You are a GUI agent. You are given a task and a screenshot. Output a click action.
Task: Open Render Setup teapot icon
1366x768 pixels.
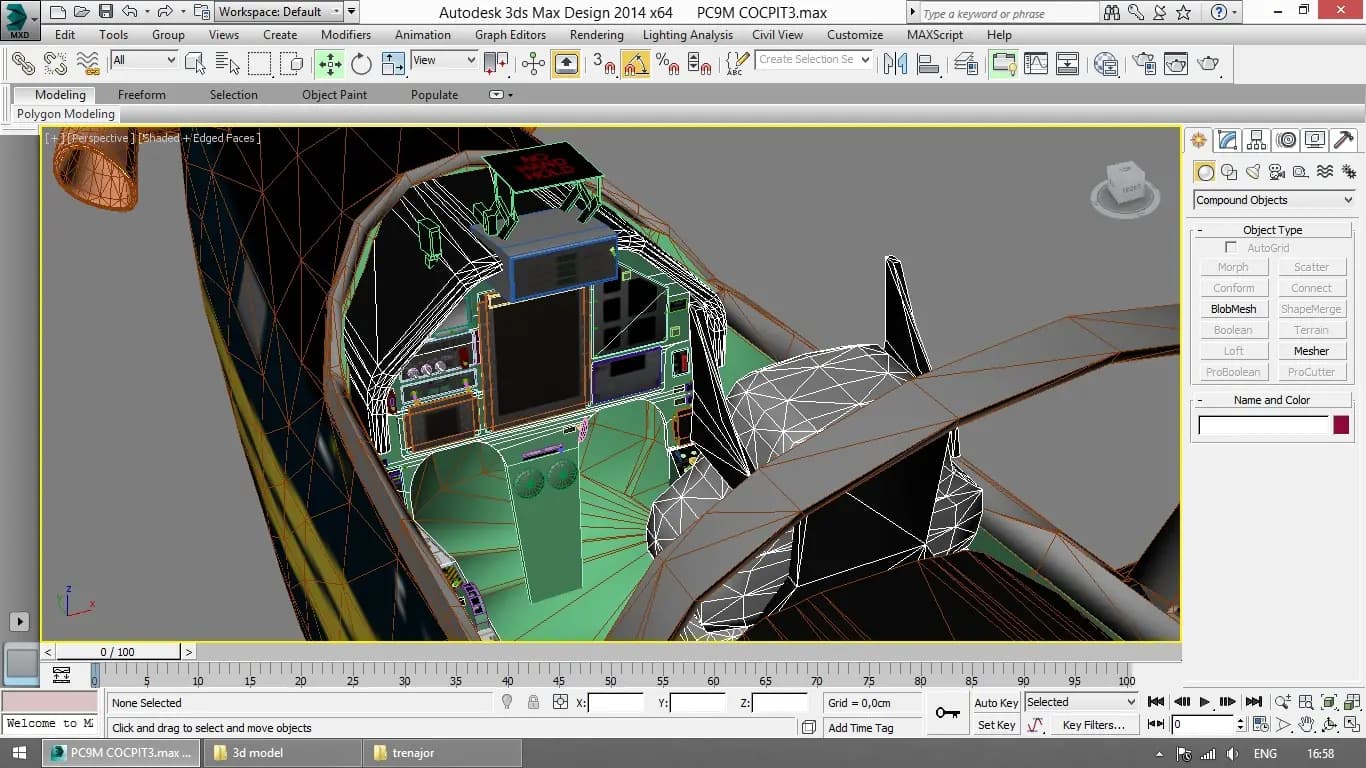[x=1144, y=64]
